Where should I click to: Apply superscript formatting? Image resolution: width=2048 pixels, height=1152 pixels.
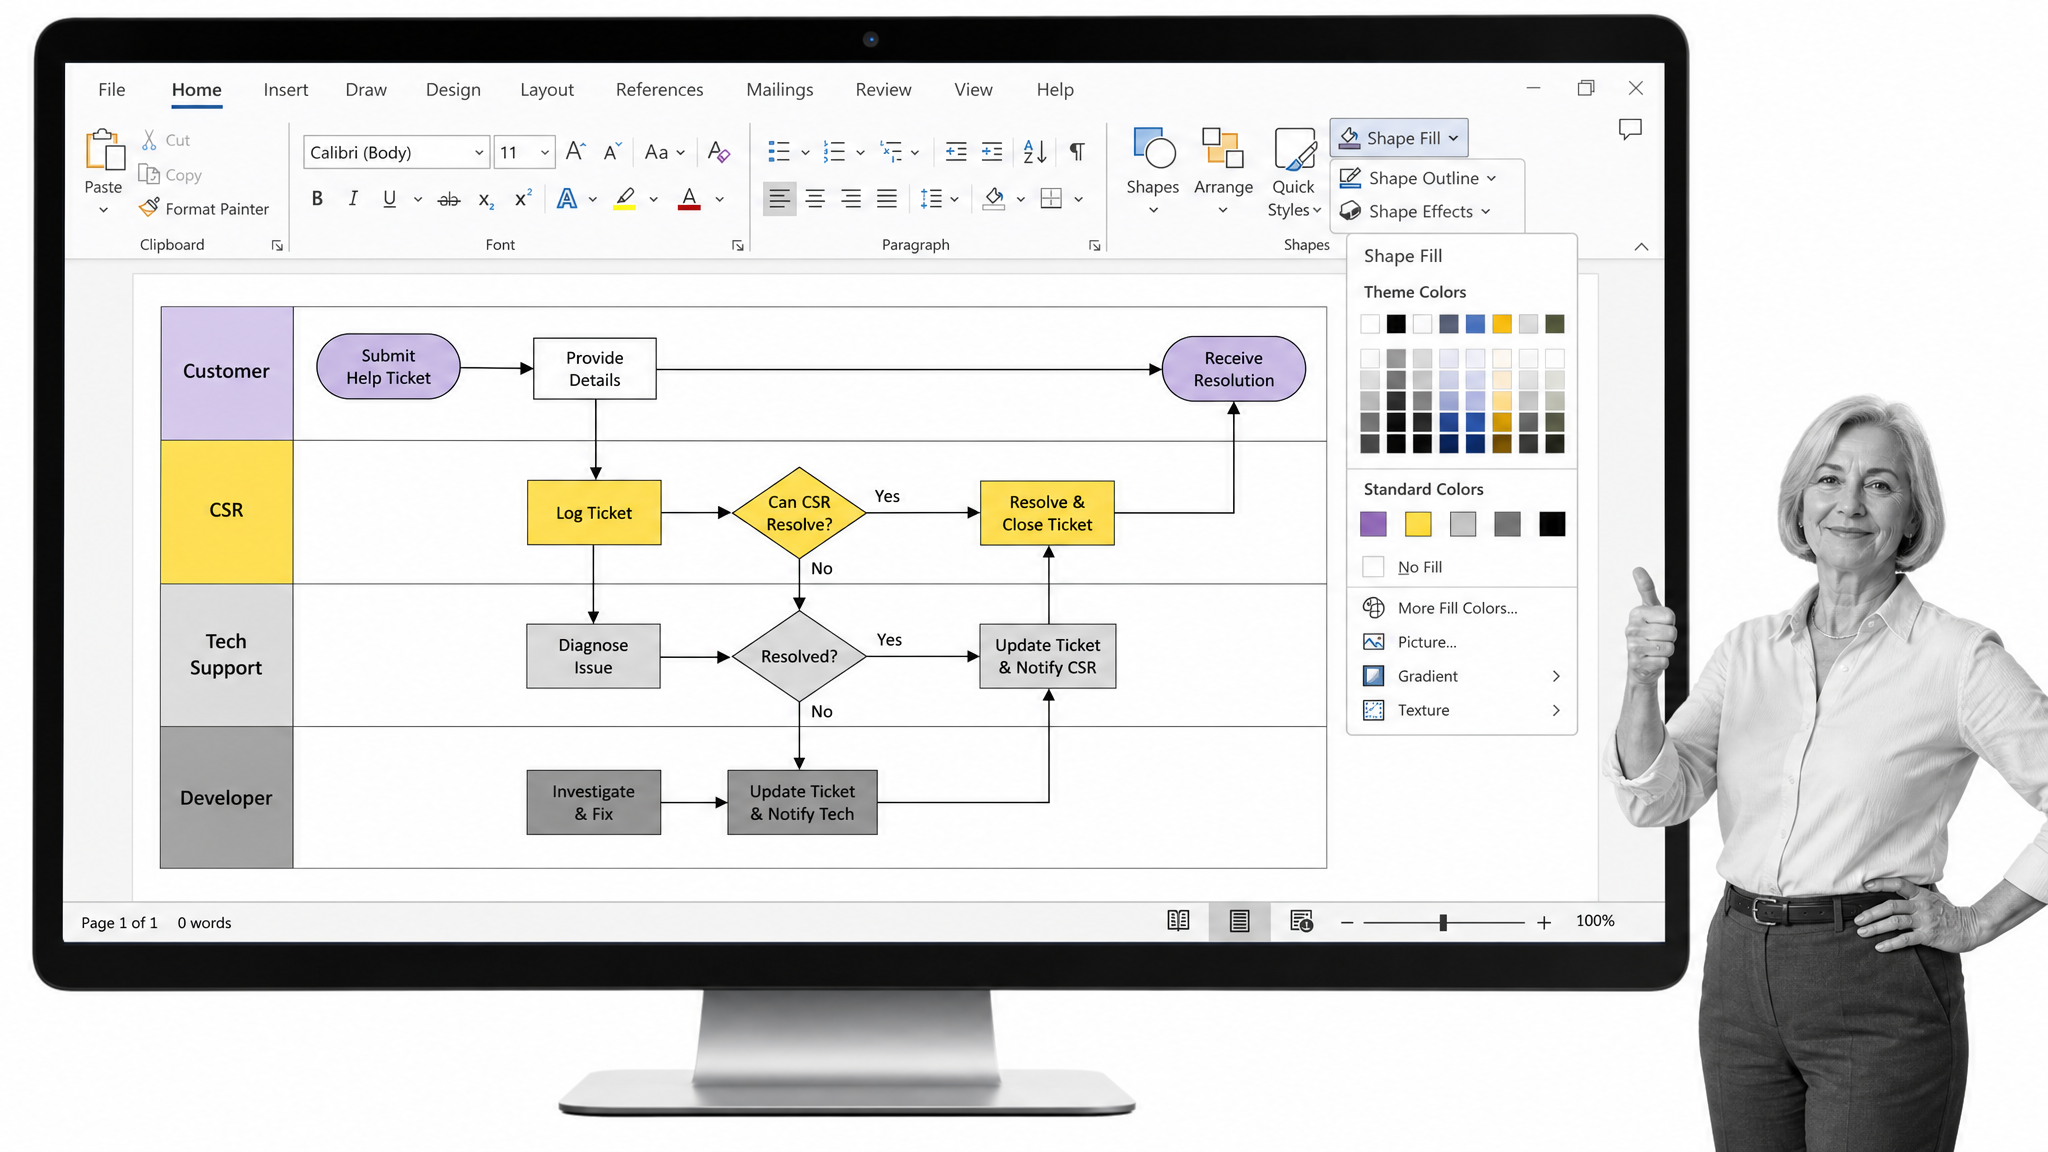point(522,199)
